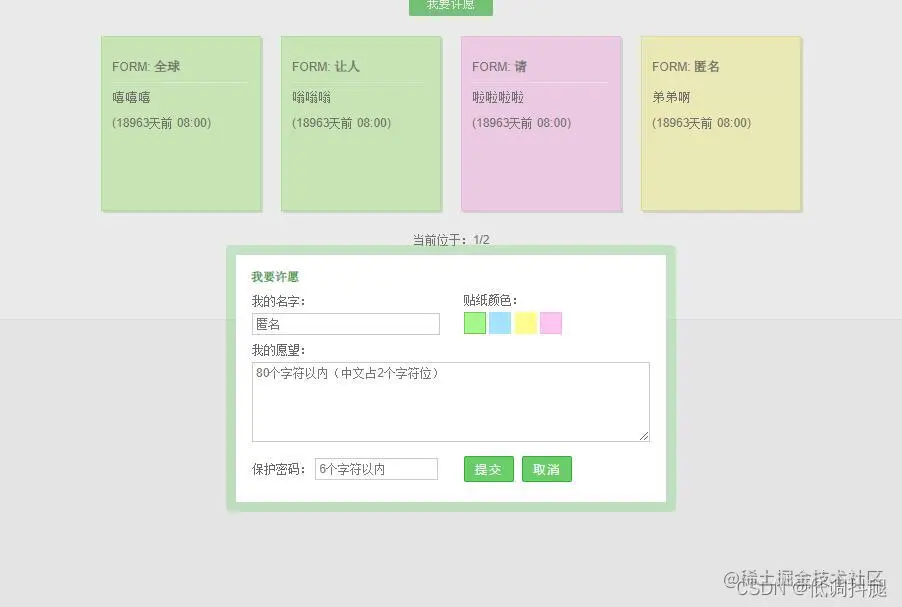Click the name field showing 匿名

(x=345, y=323)
